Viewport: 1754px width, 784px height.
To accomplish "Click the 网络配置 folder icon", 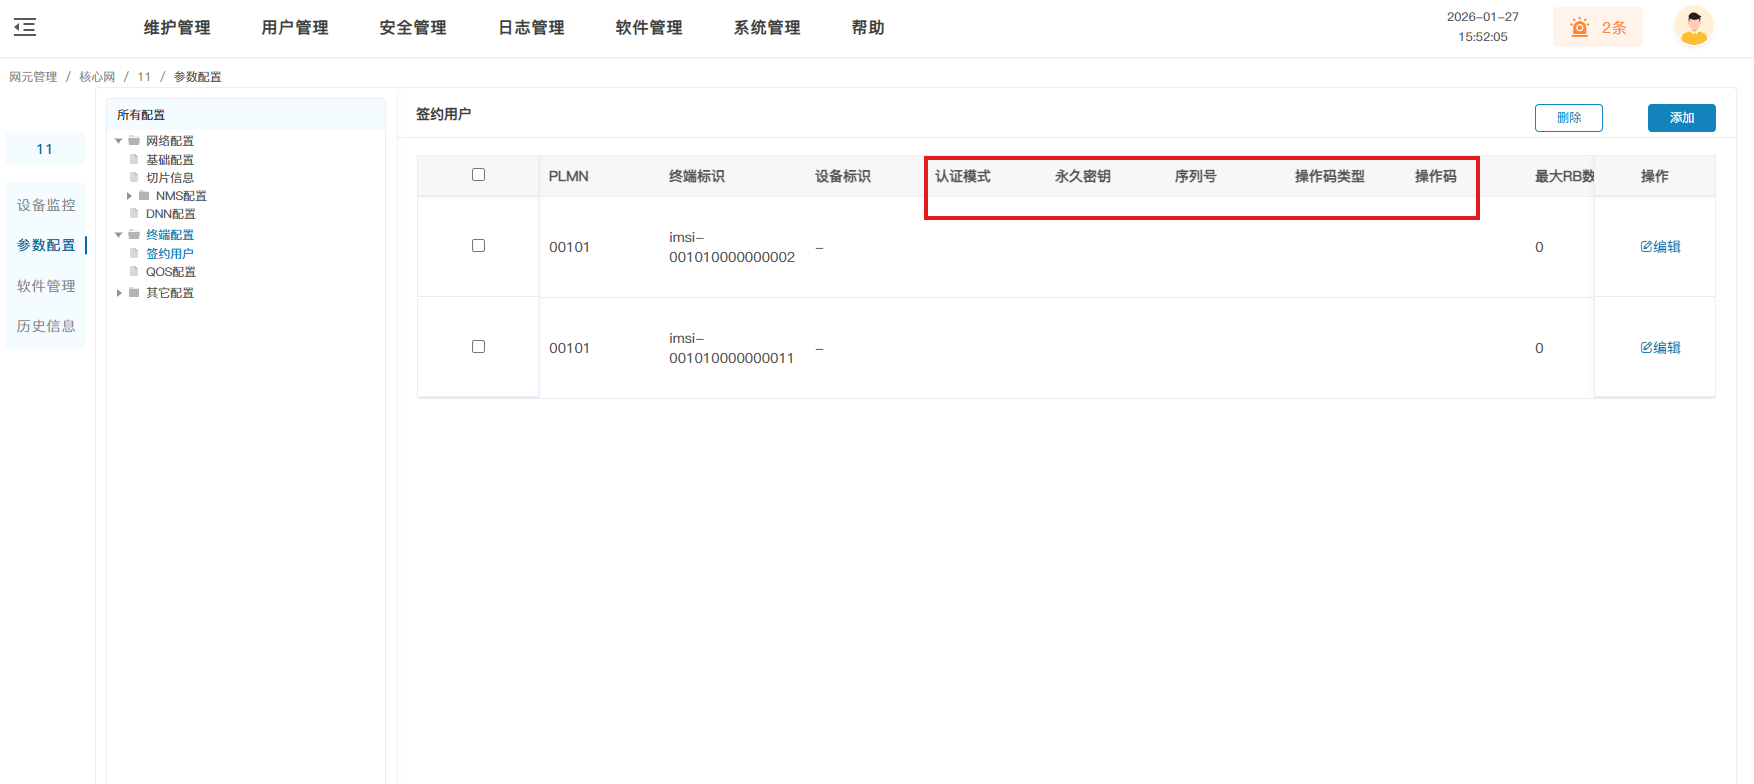I will 134,141.
